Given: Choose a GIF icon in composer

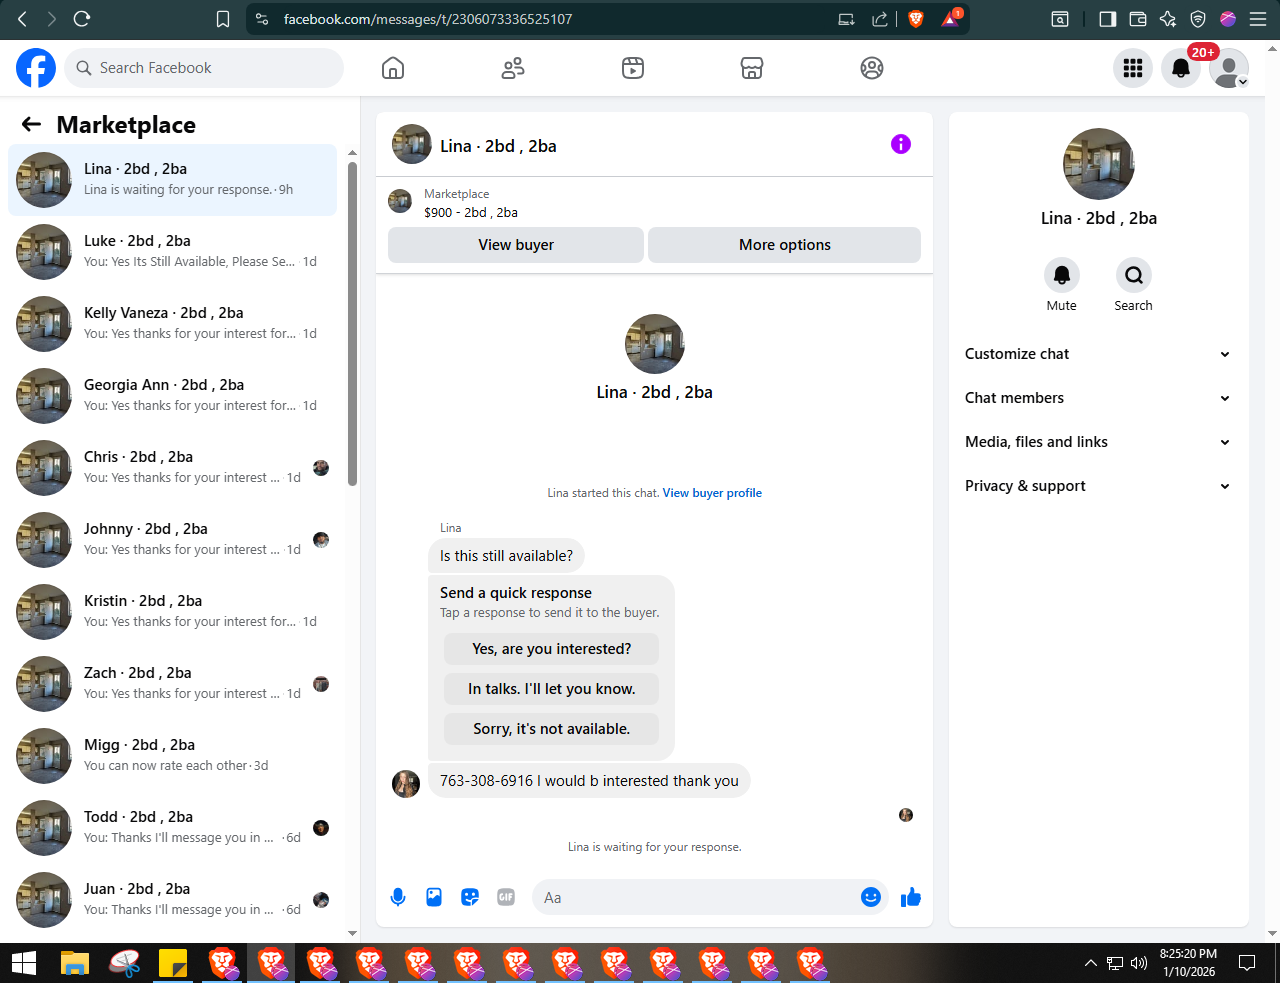Looking at the screenshot, I should pyautogui.click(x=506, y=897).
